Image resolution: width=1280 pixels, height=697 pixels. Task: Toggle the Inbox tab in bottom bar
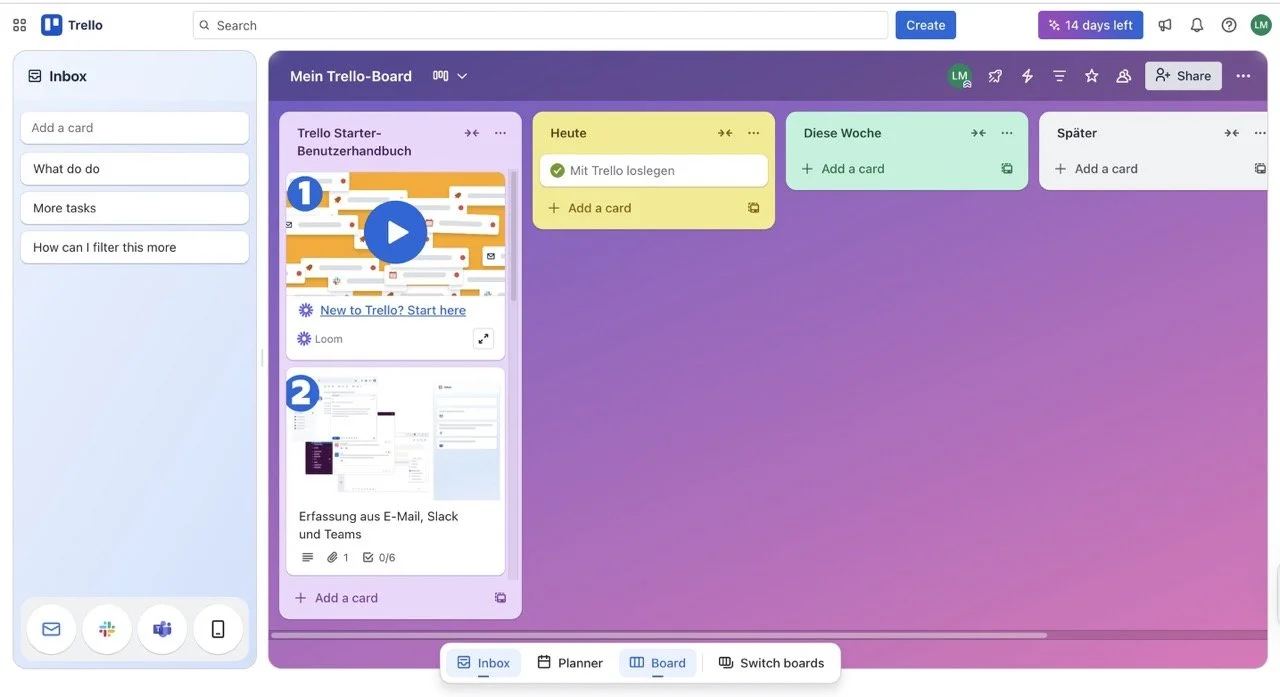(x=483, y=663)
